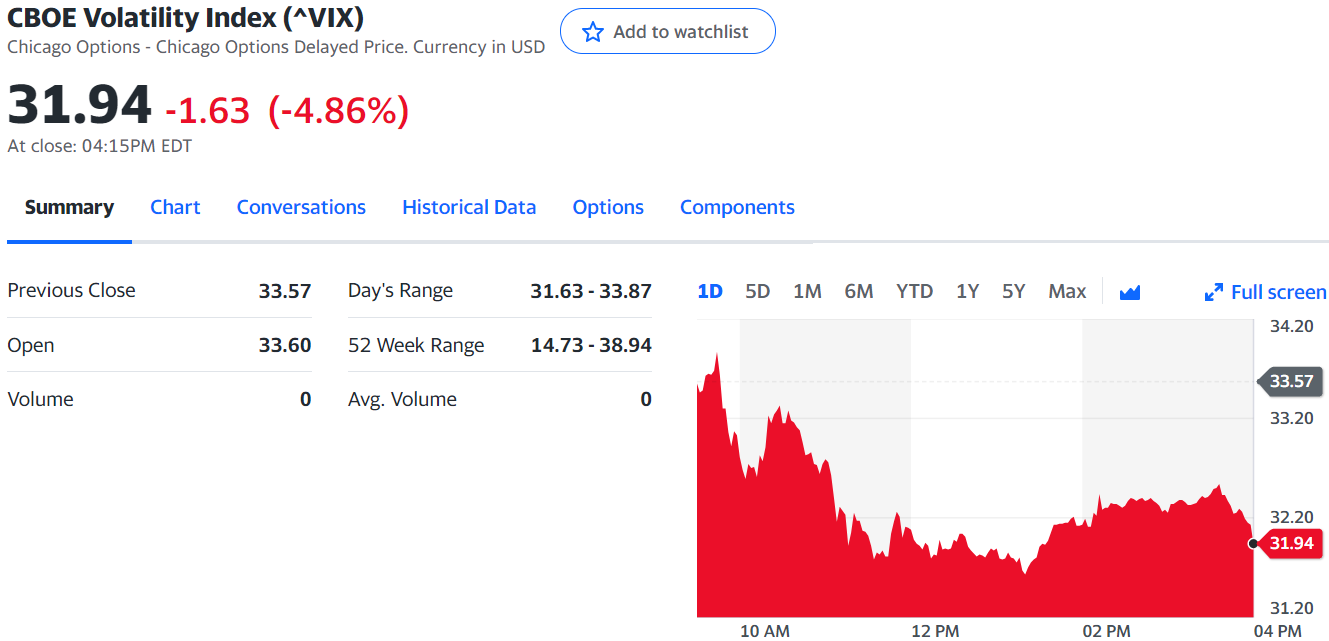This screenshot has height=641, width=1329.
Task: Click the Avg. Volume label
Action: tap(402, 399)
